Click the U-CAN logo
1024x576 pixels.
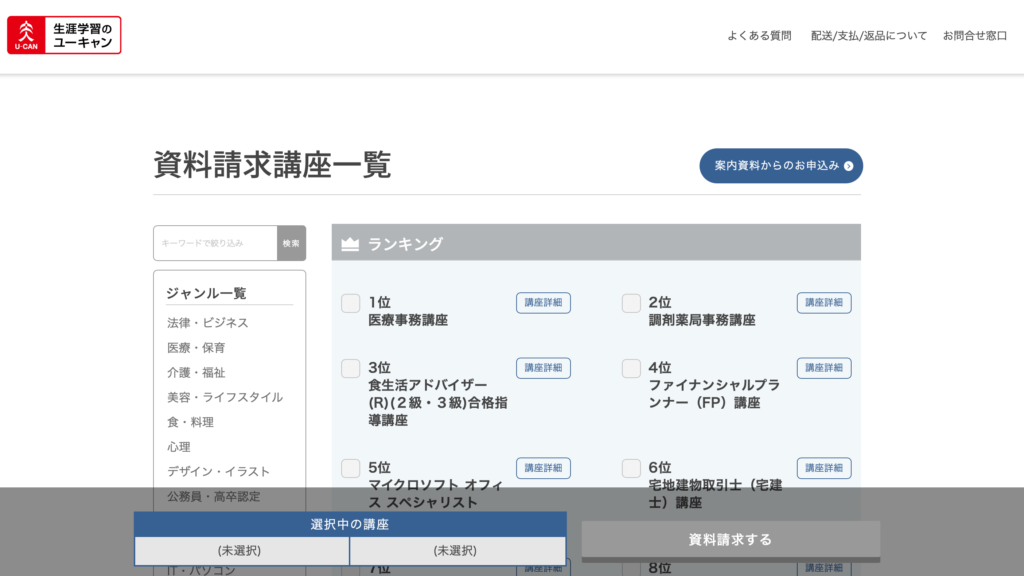[x=64, y=35]
